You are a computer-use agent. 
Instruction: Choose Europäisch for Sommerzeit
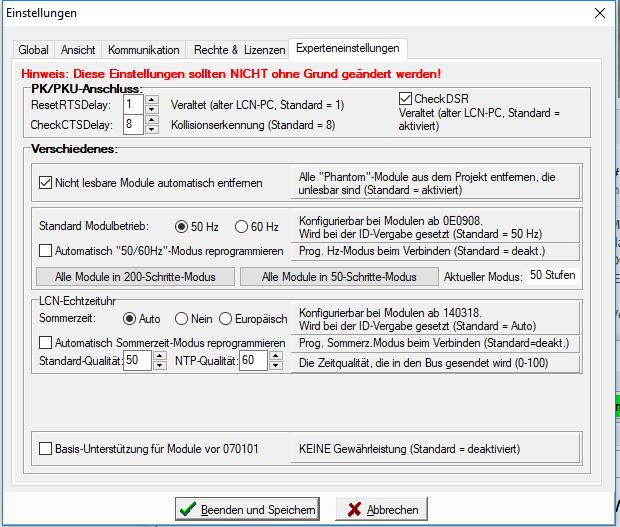[226, 319]
